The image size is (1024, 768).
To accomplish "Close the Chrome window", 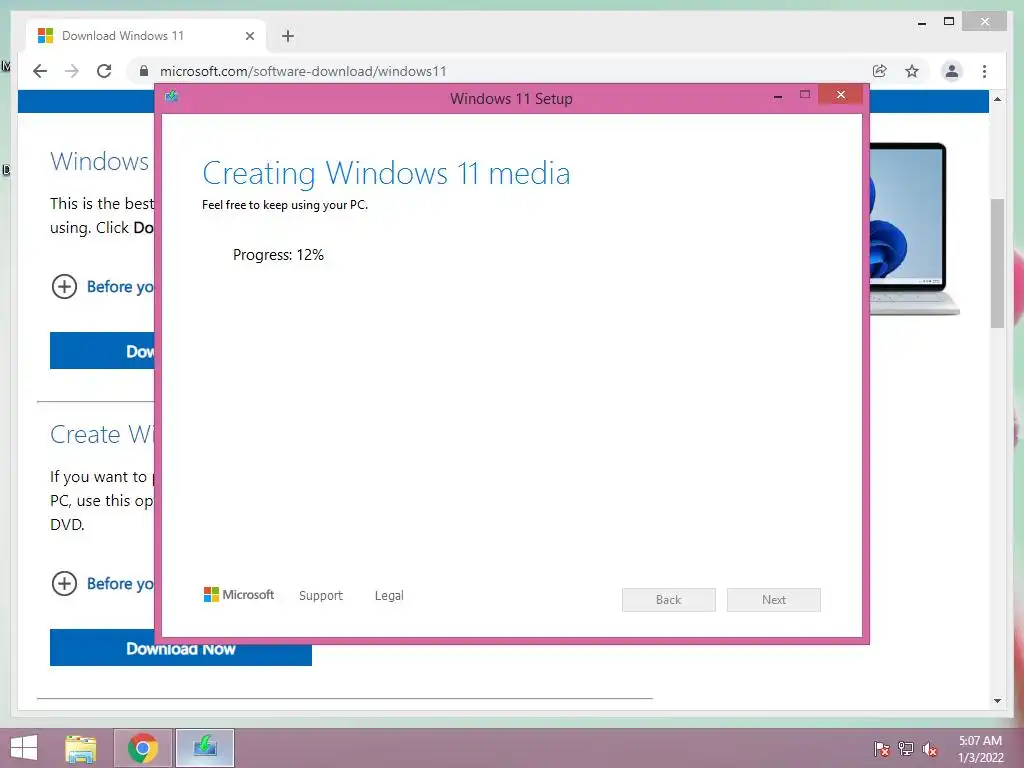I will point(984,22).
